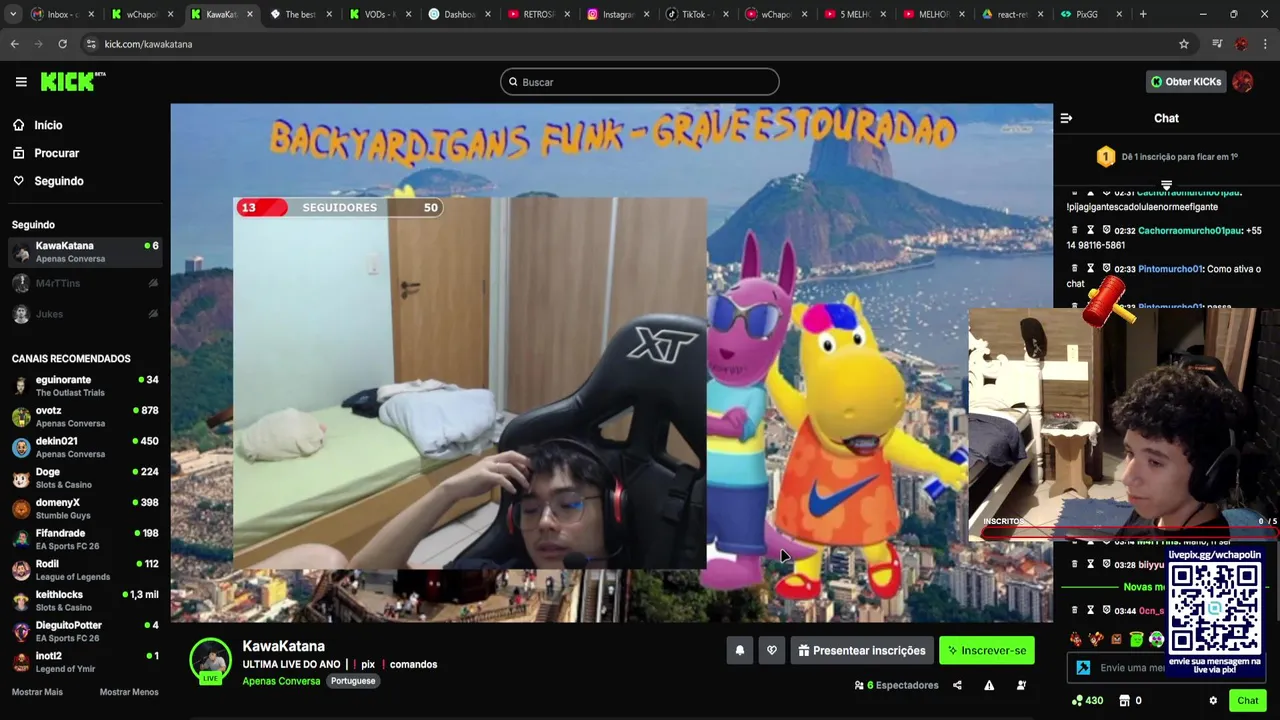
Task: Open the Seguindo following page
Action: (x=48, y=181)
